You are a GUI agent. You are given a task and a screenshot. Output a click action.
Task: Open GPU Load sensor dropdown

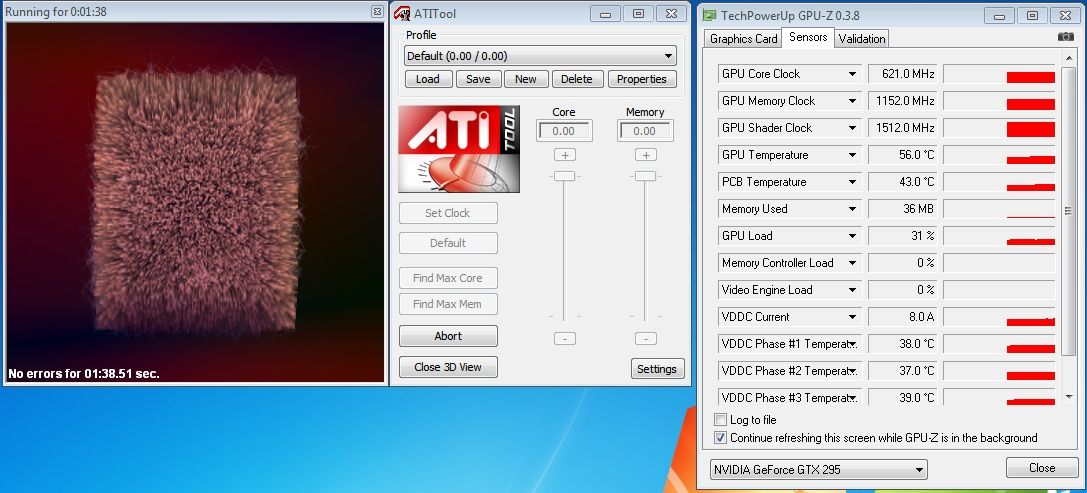pos(852,236)
